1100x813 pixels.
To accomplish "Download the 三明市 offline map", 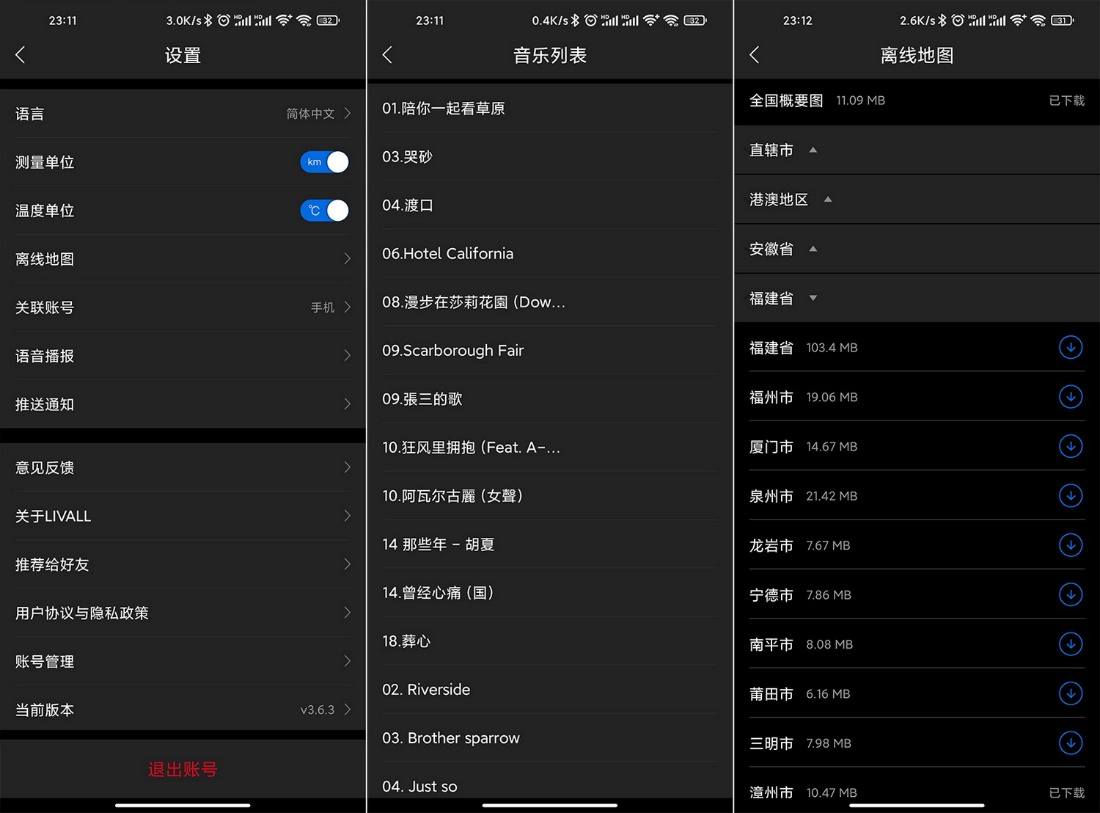I will 1070,743.
